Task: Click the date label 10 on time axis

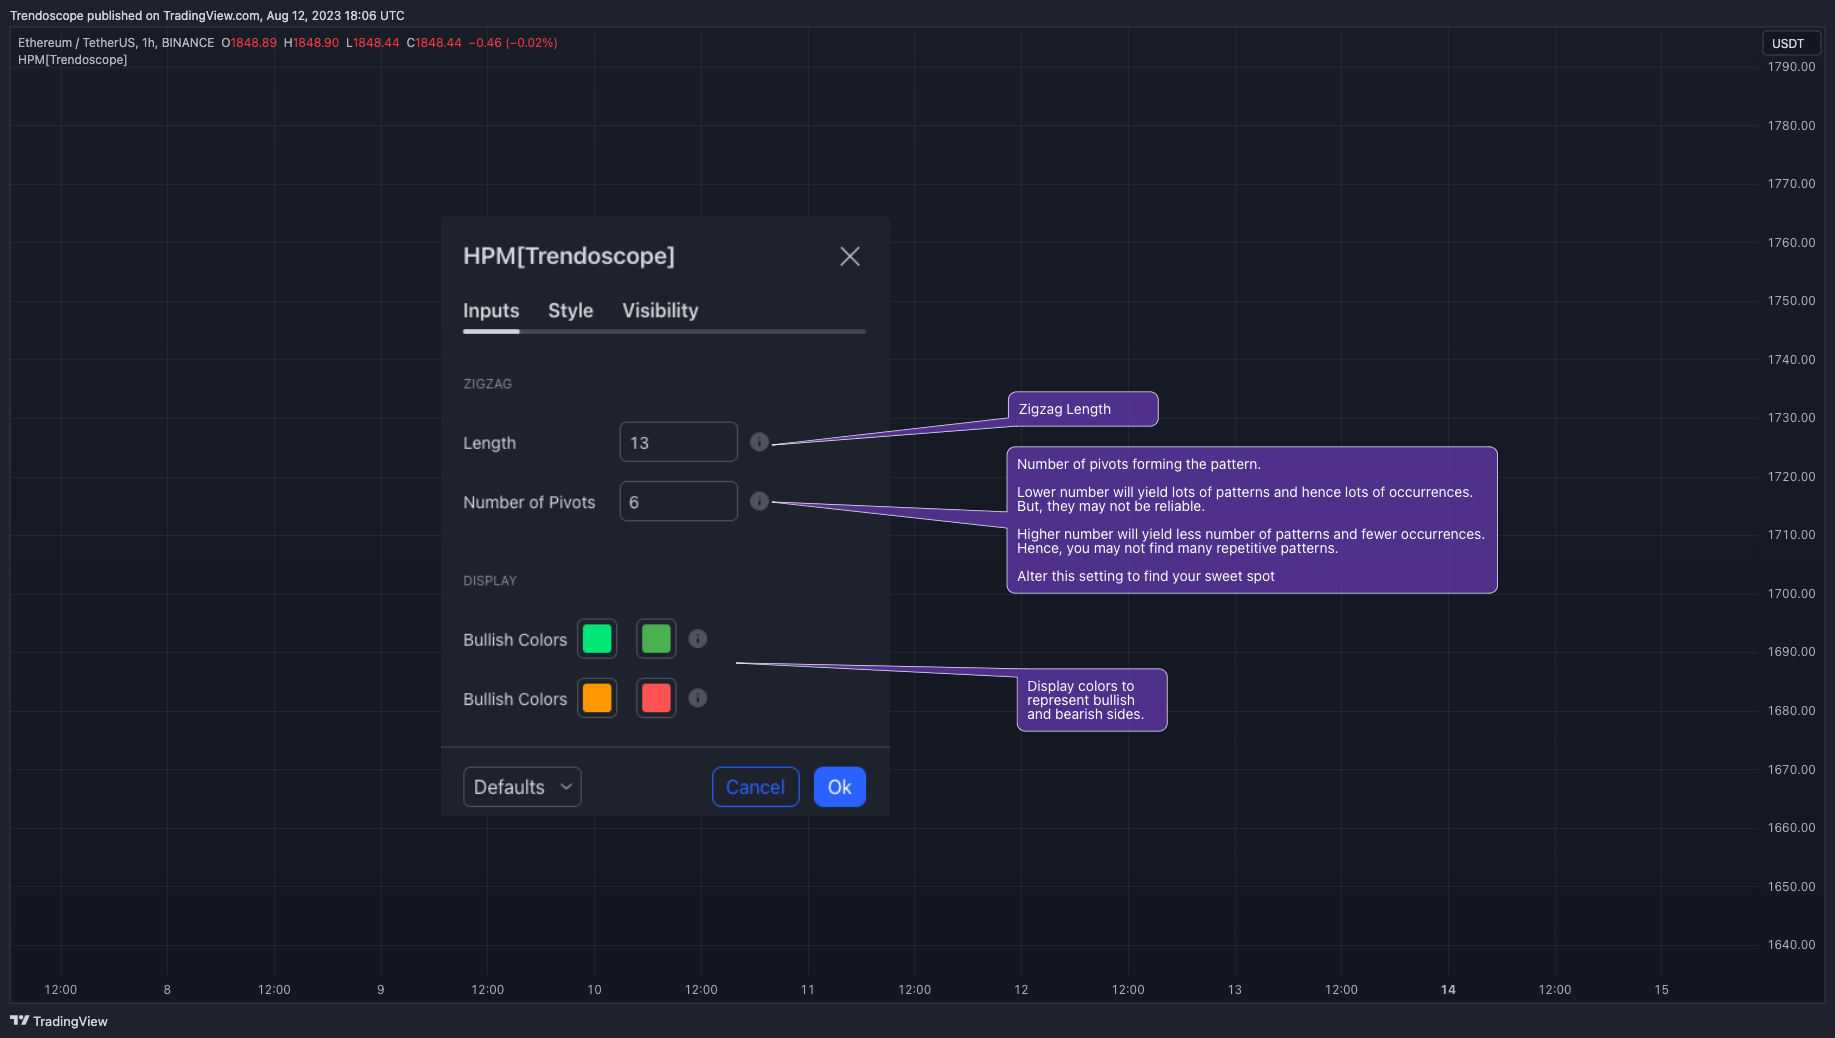Action: pos(594,990)
